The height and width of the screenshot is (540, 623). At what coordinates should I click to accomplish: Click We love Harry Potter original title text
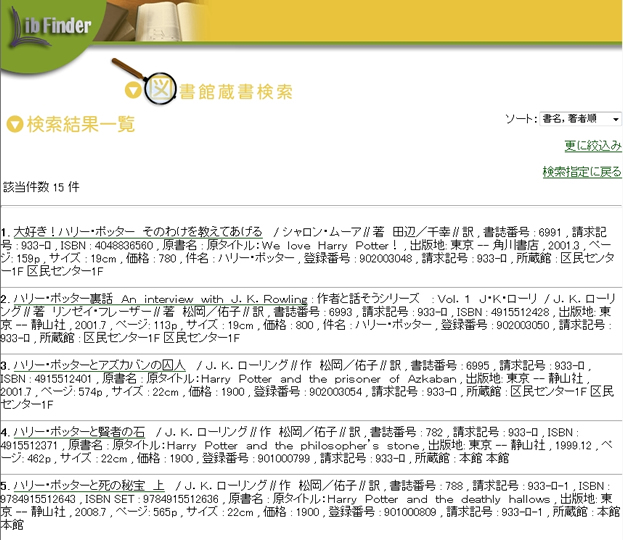coord(325,244)
